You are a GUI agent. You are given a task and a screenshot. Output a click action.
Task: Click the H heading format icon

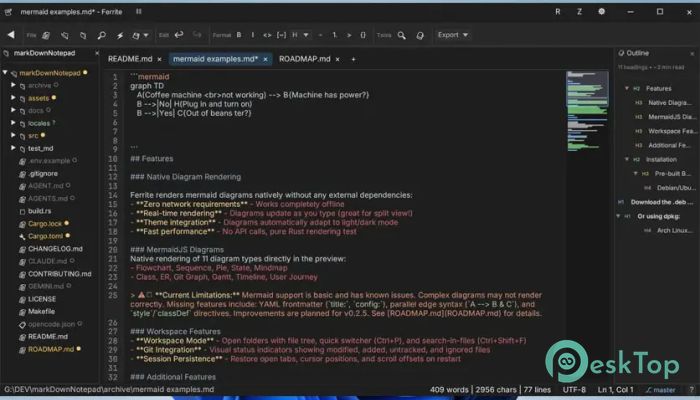(x=295, y=35)
